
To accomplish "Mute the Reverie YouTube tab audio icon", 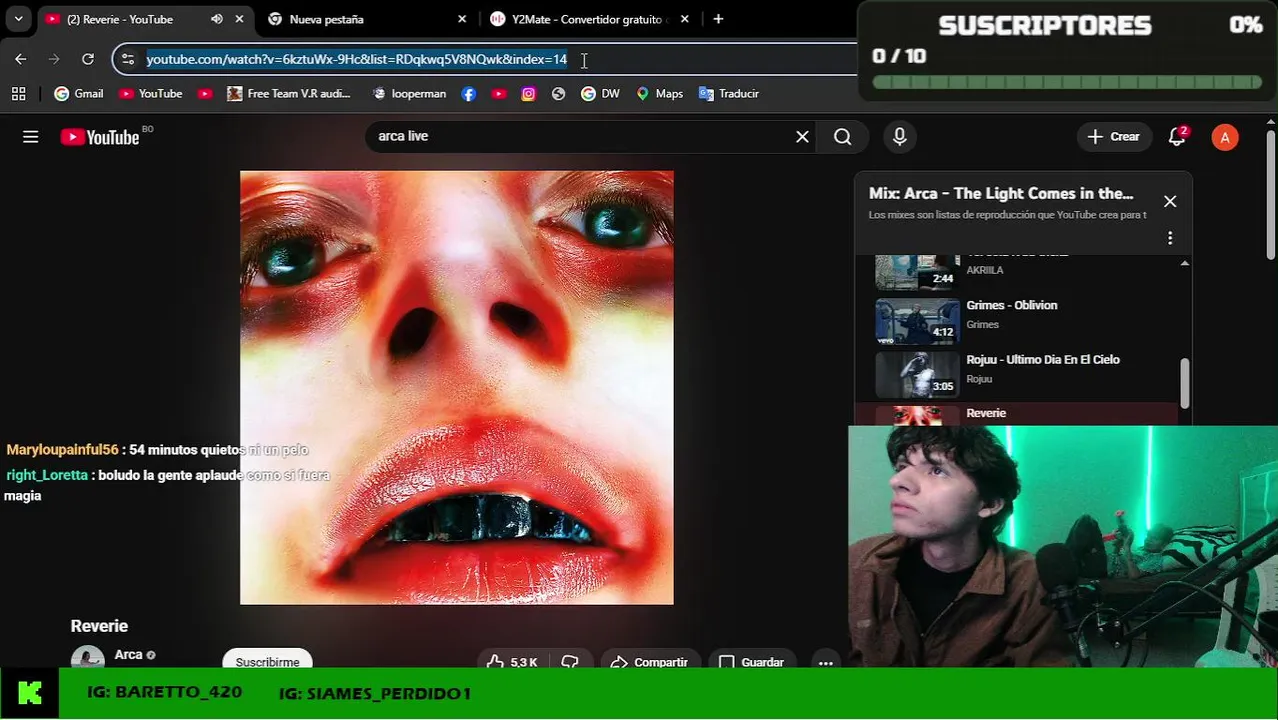I will click(217, 19).
